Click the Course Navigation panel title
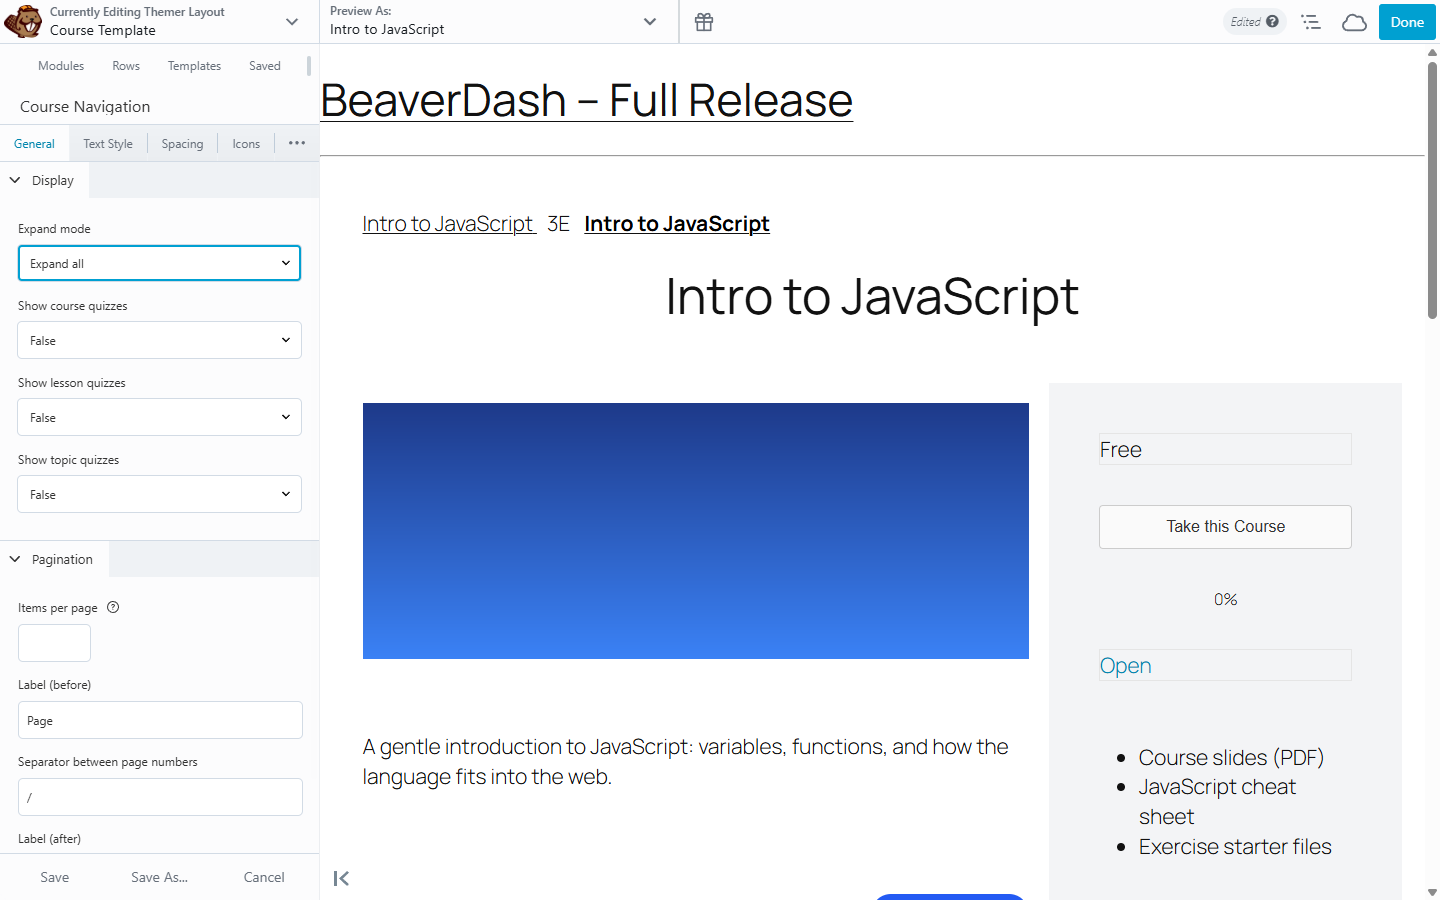 click(85, 106)
